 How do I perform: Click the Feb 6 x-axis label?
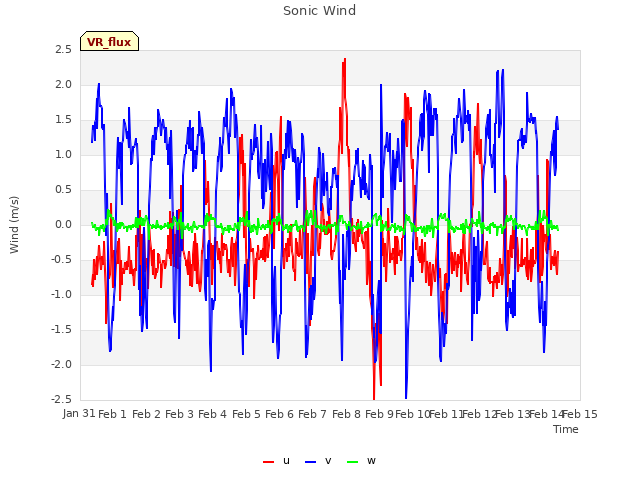click(279, 414)
